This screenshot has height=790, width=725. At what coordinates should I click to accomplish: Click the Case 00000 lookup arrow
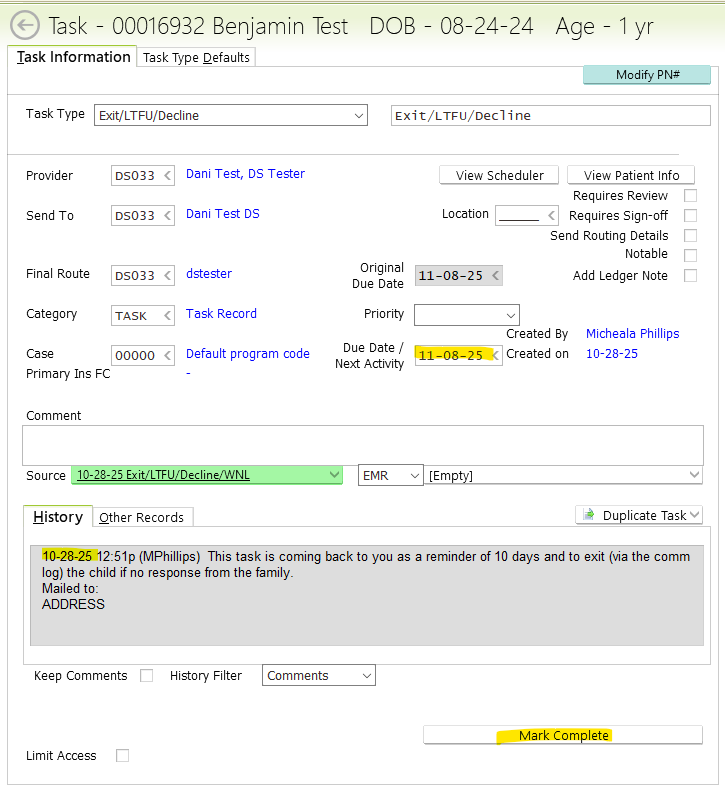[x=167, y=356]
